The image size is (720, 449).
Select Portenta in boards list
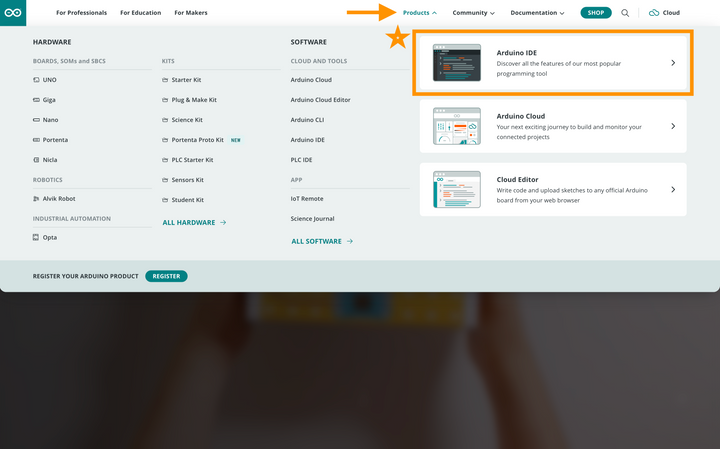[x=55, y=140]
